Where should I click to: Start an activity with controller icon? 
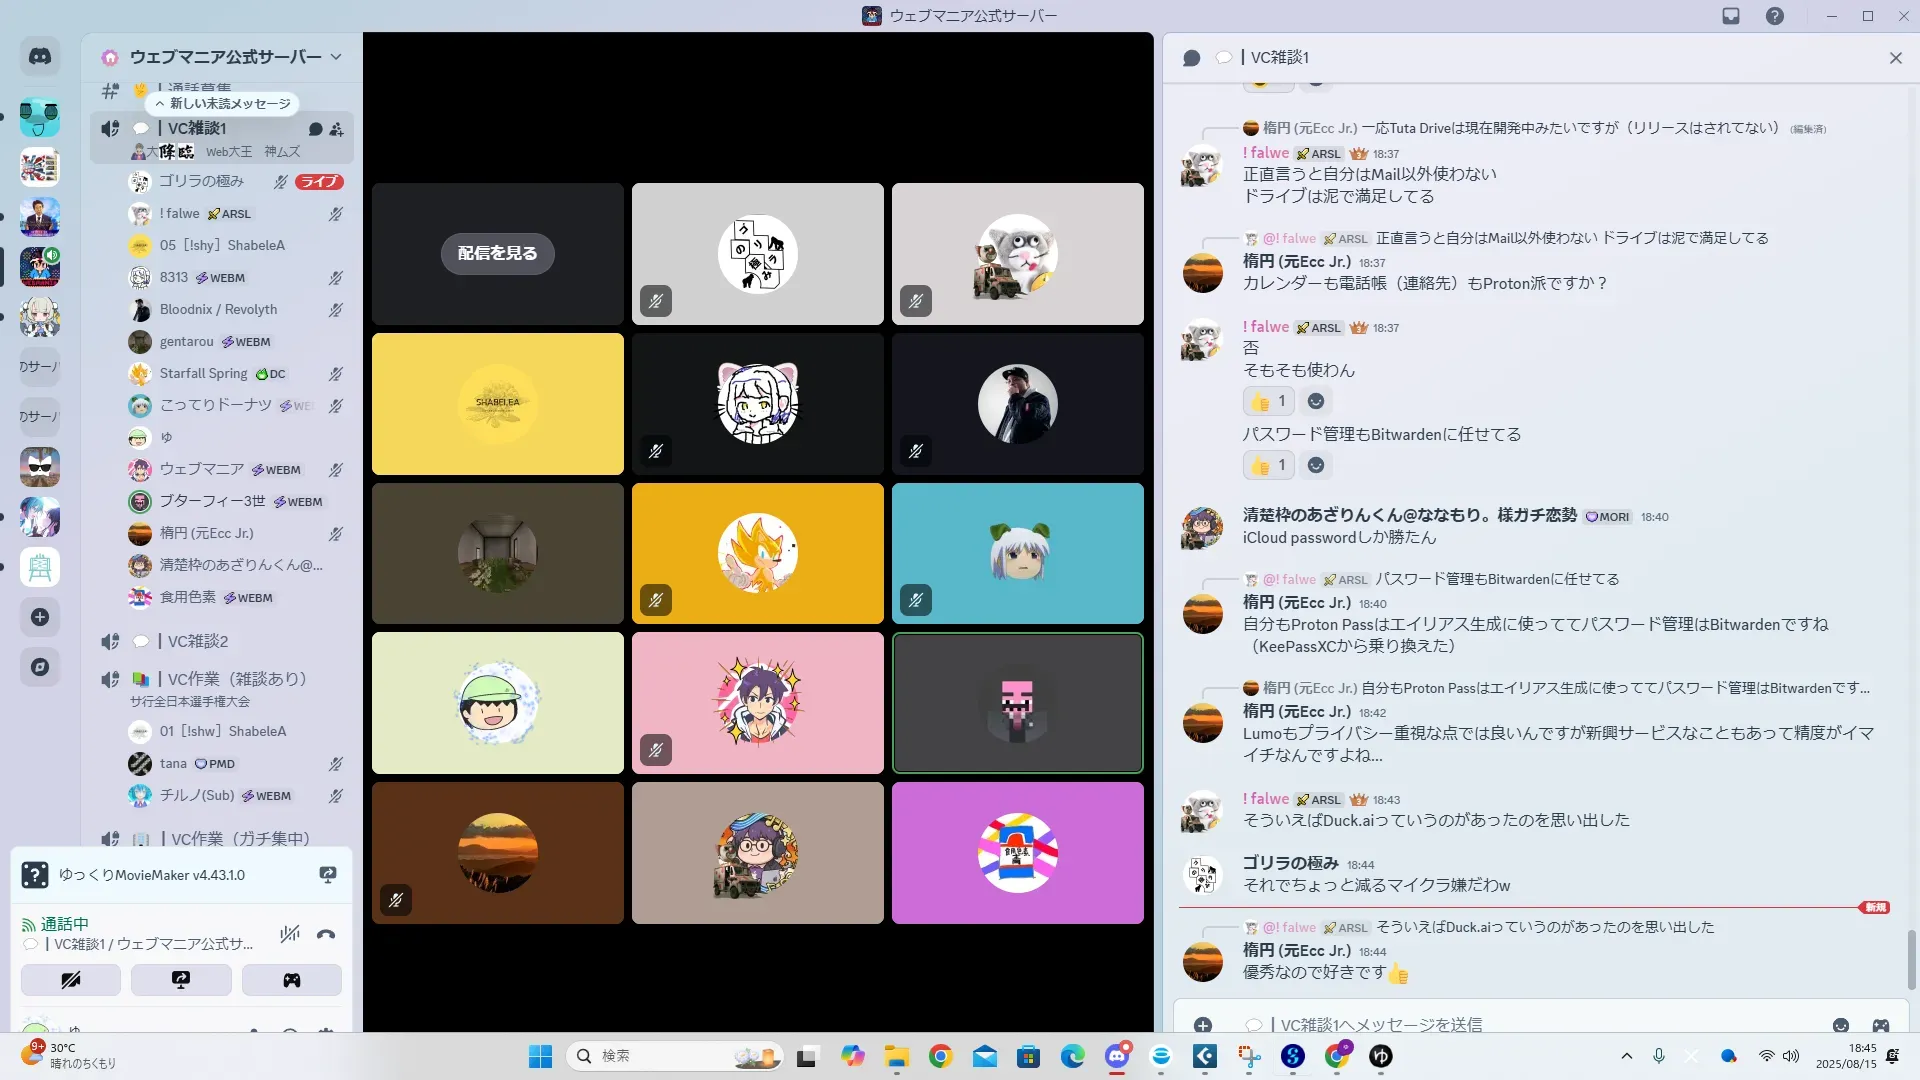click(x=291, y=980)
